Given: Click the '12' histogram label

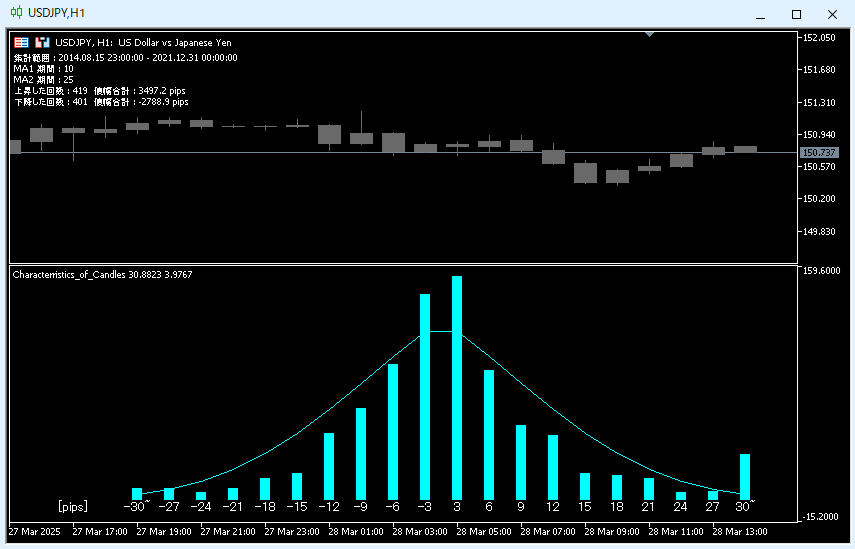Looking at the screenshot, I should pos(553,507).
